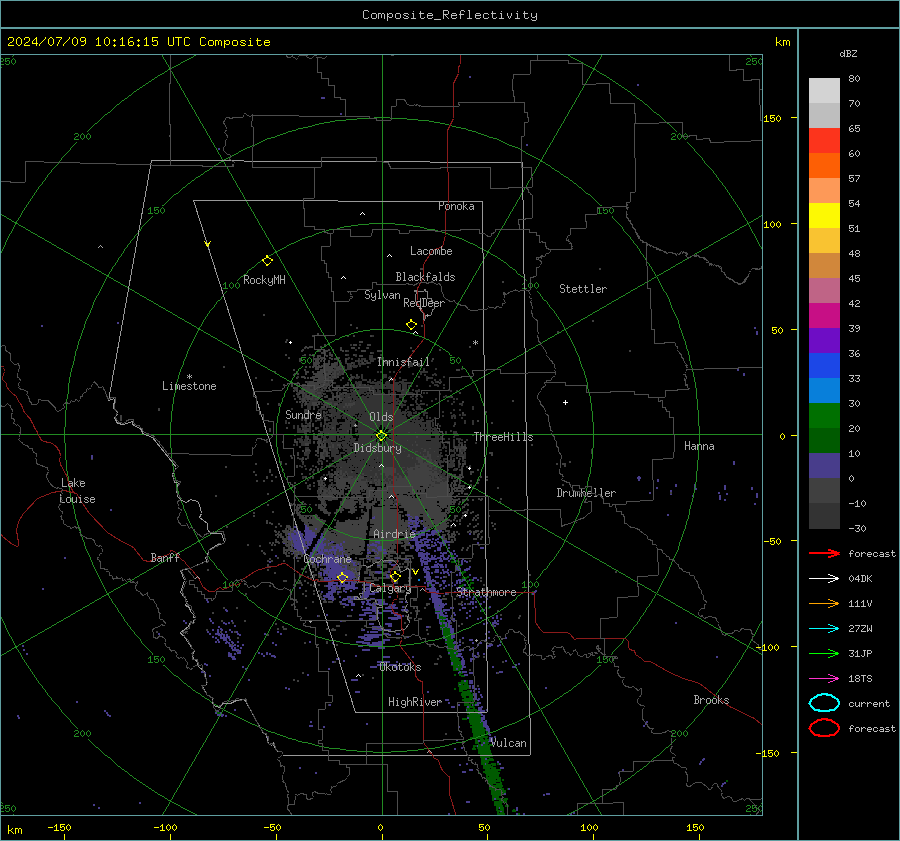The height and width of the screenshot is (841, 900).
Task: Click the Lake Louise label
Action: pos(77,491)
